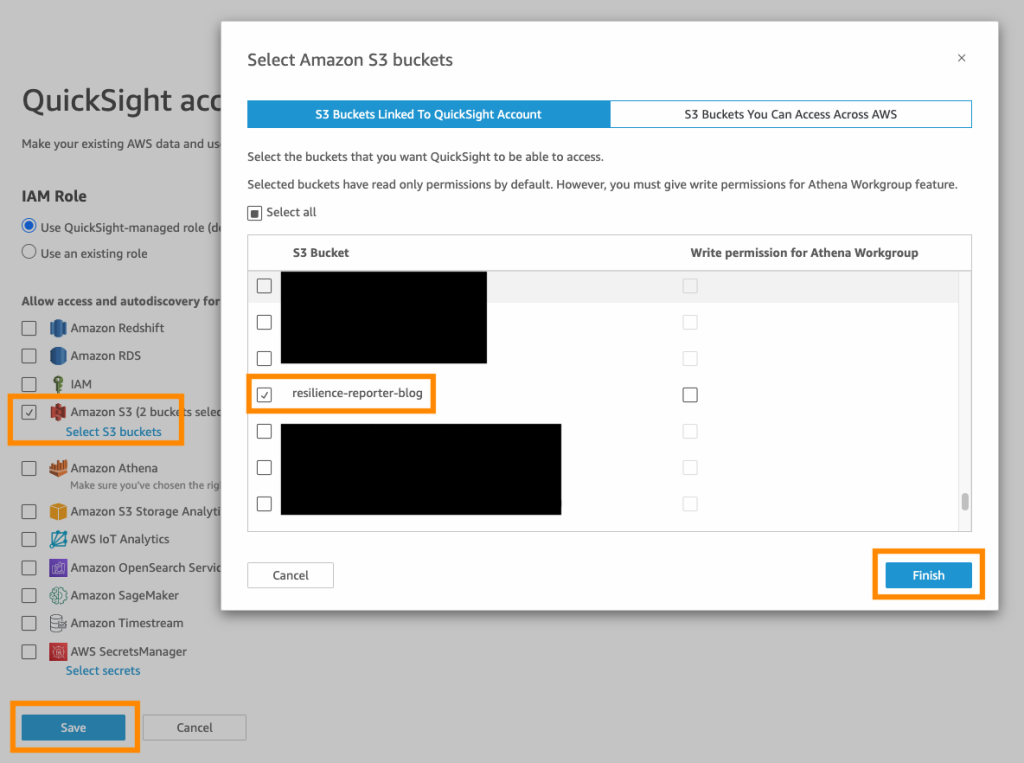Enable write permission for resilience-reporter-blog

pos(690,394)
